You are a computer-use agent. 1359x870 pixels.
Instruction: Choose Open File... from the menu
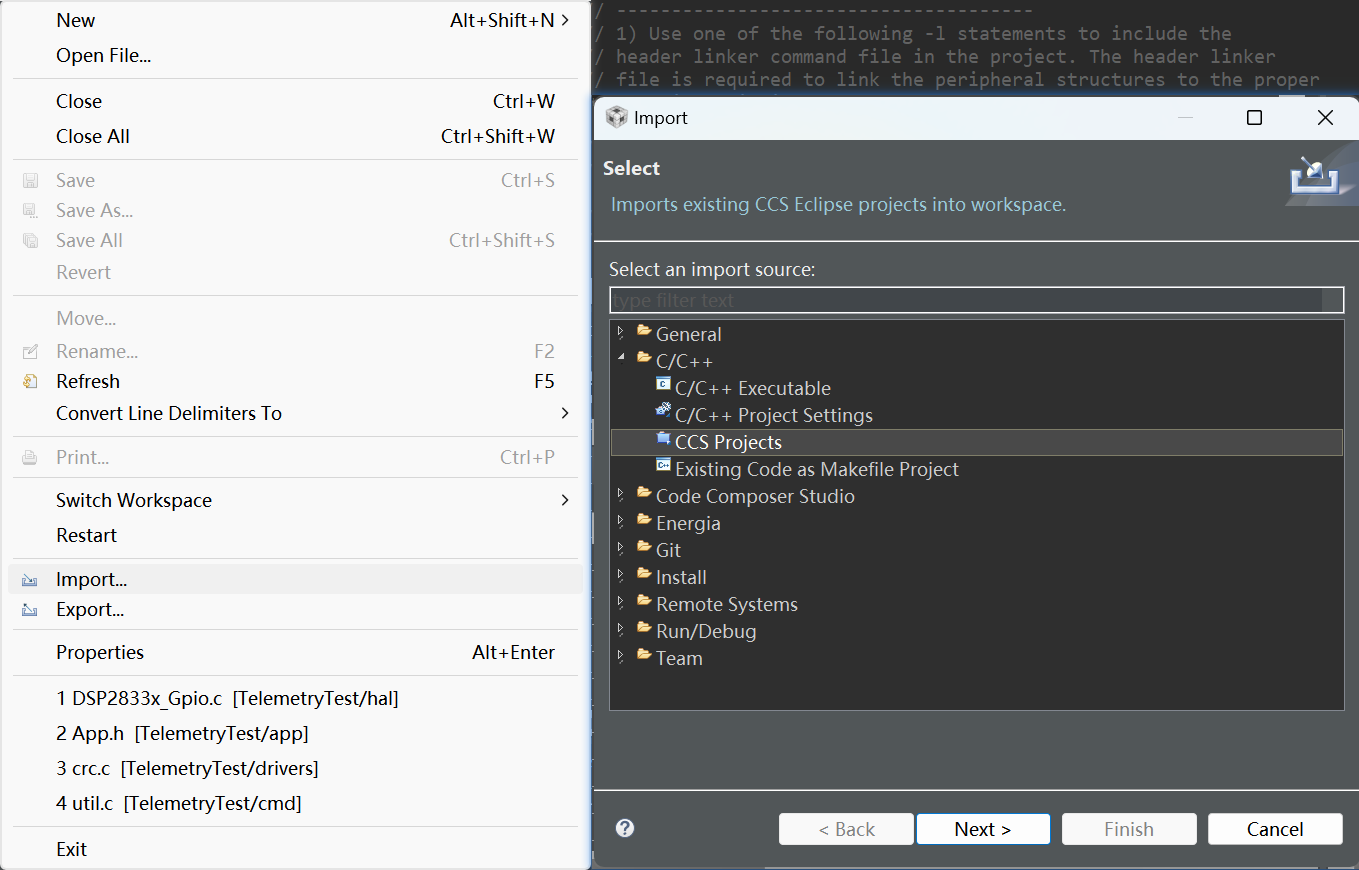295,55
